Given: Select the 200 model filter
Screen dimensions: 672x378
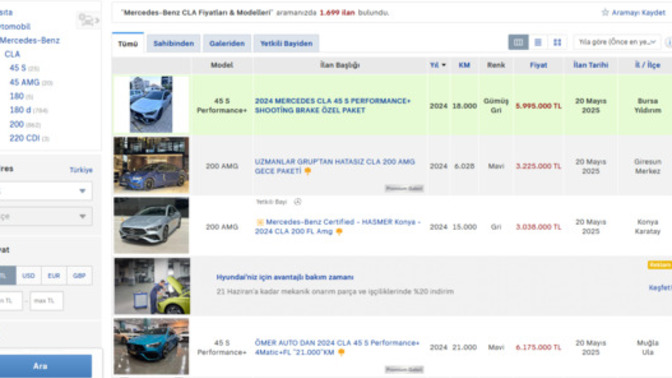Looking at the screenshot, I should pyautogui.click(x=17, y=124).
